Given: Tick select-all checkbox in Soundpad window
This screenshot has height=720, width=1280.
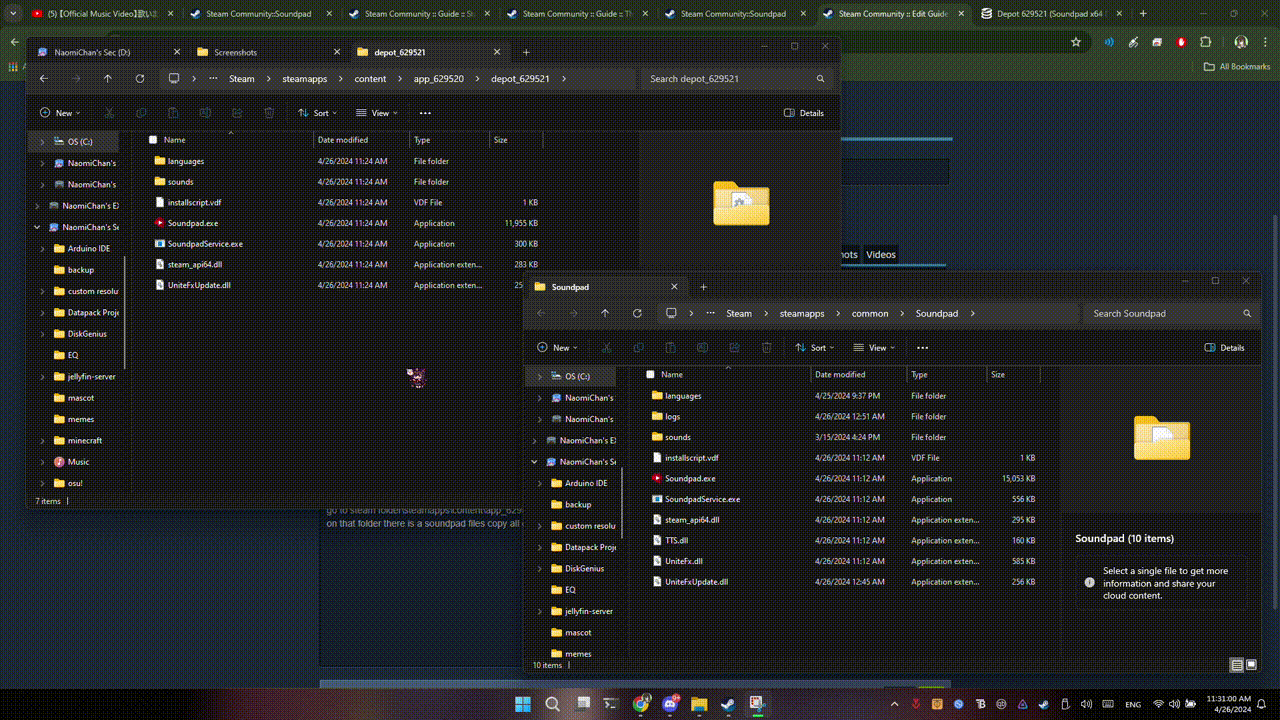Looking at the screenshot, I should point(650,374).
